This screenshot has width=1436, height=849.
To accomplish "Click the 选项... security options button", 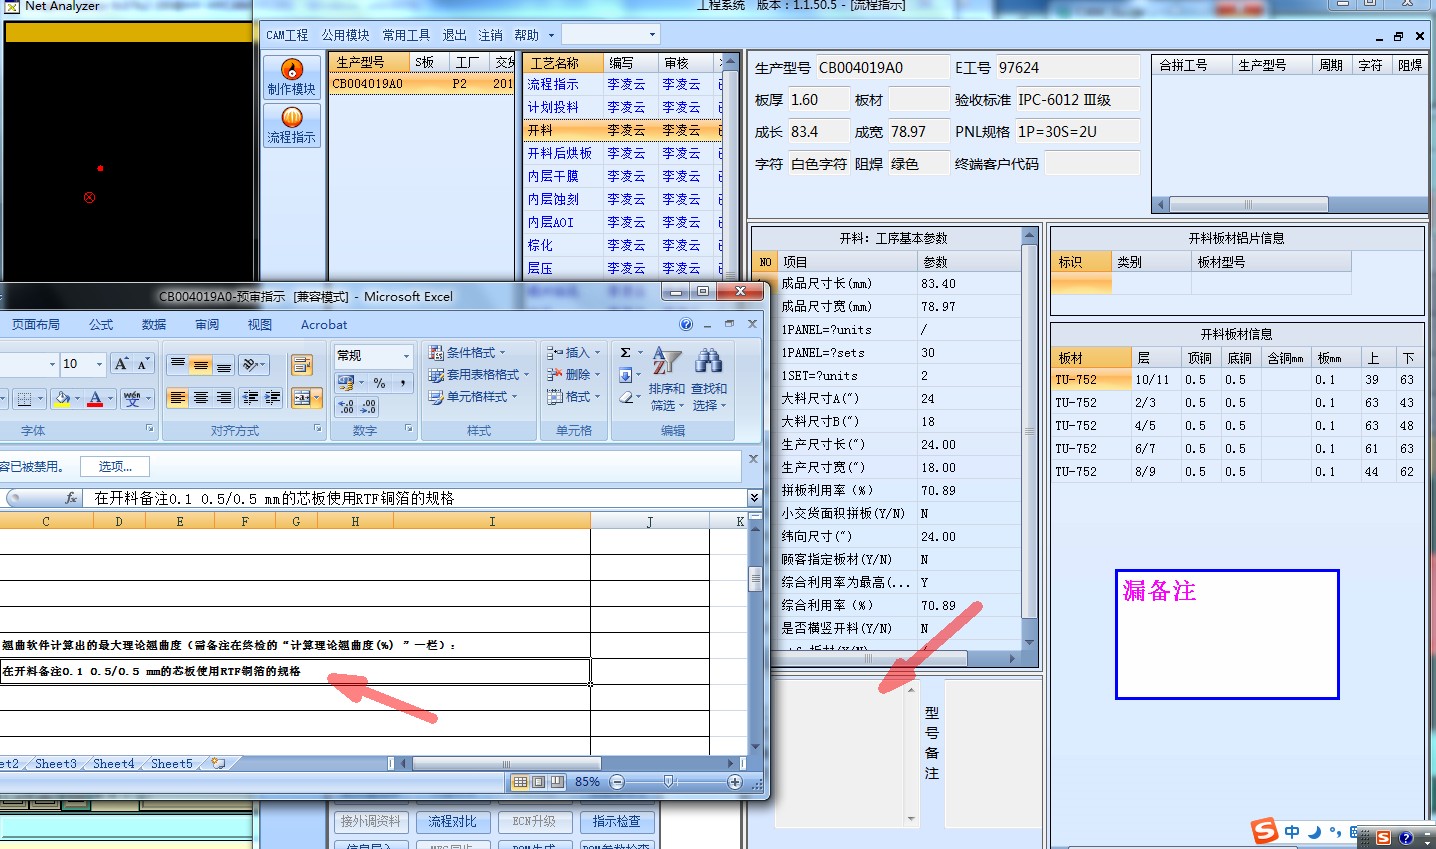I will point(115,466).
